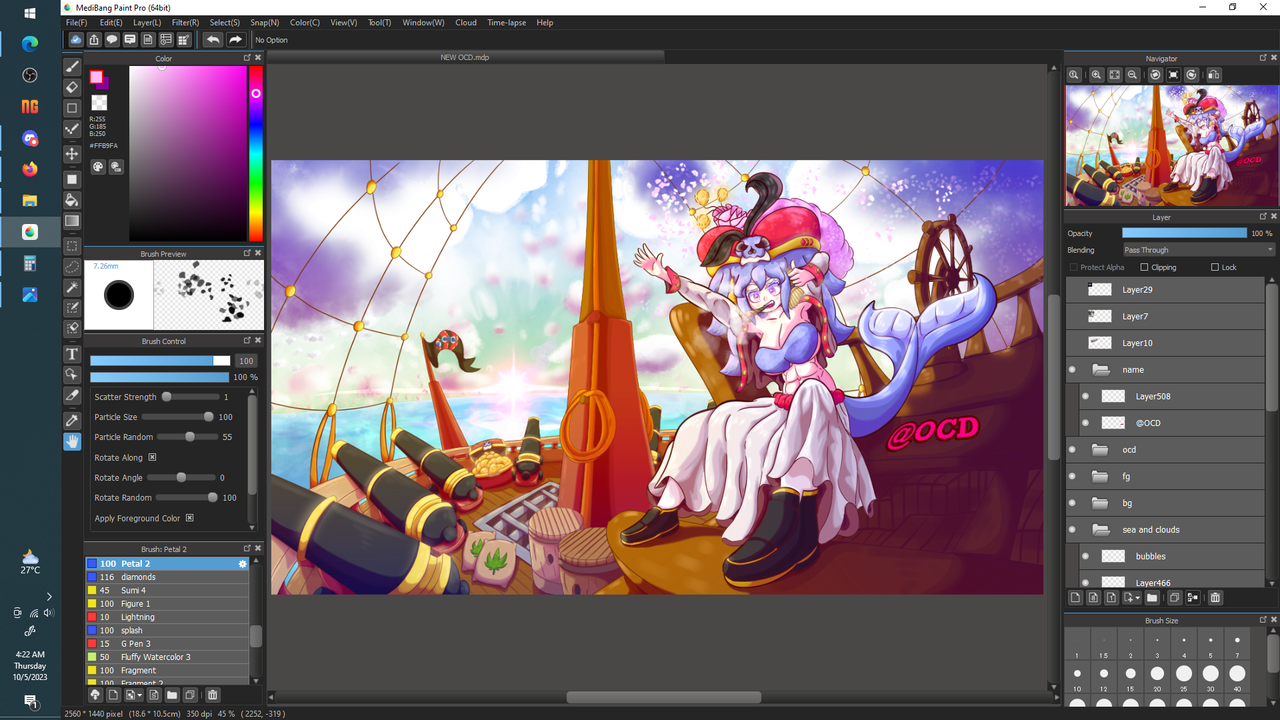Delete the selected brush via trash icon
This screenshot has width=1280, height=720.
tap(212, 694)
